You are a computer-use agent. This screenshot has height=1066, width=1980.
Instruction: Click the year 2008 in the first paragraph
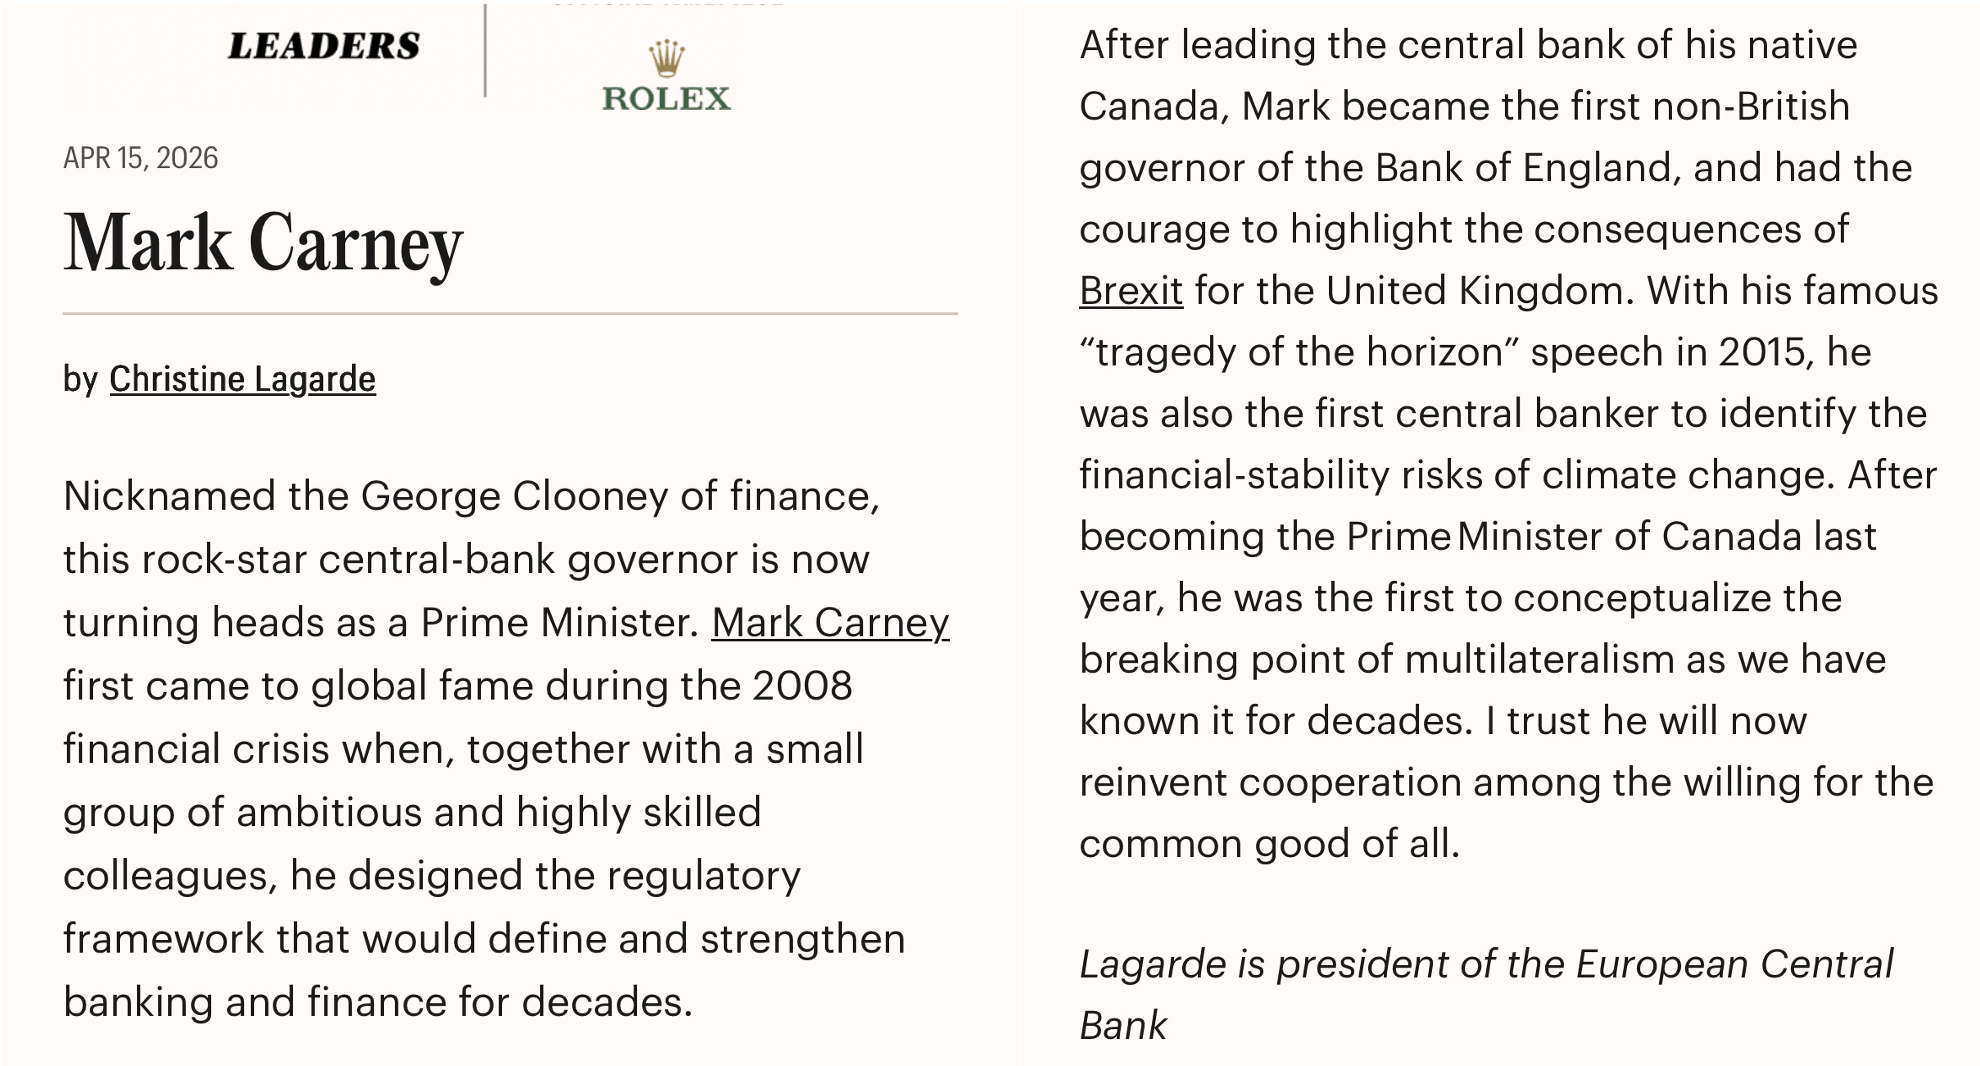point(802,686)
